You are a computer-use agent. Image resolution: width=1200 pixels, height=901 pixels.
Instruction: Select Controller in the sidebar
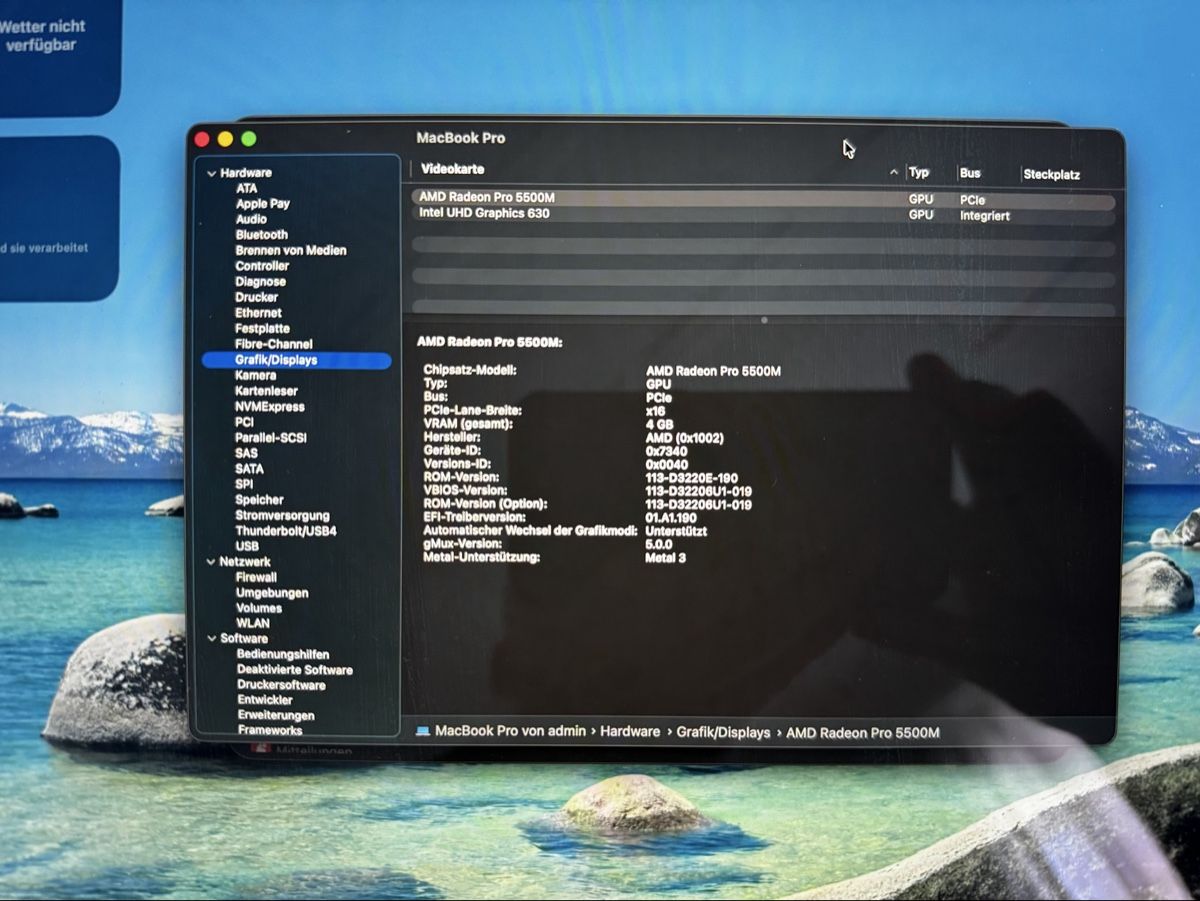click(262, 266)
